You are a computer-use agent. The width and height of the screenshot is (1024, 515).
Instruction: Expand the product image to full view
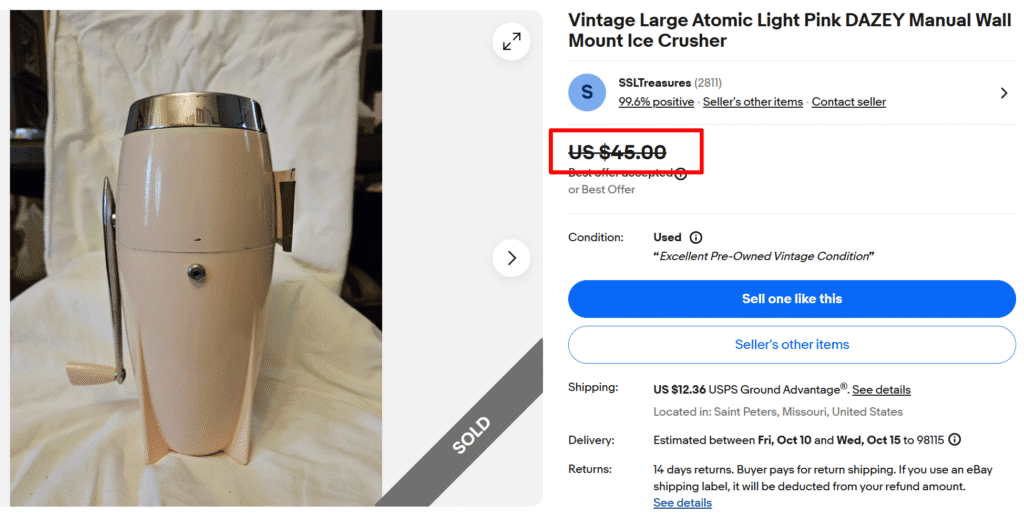(511, 42)
